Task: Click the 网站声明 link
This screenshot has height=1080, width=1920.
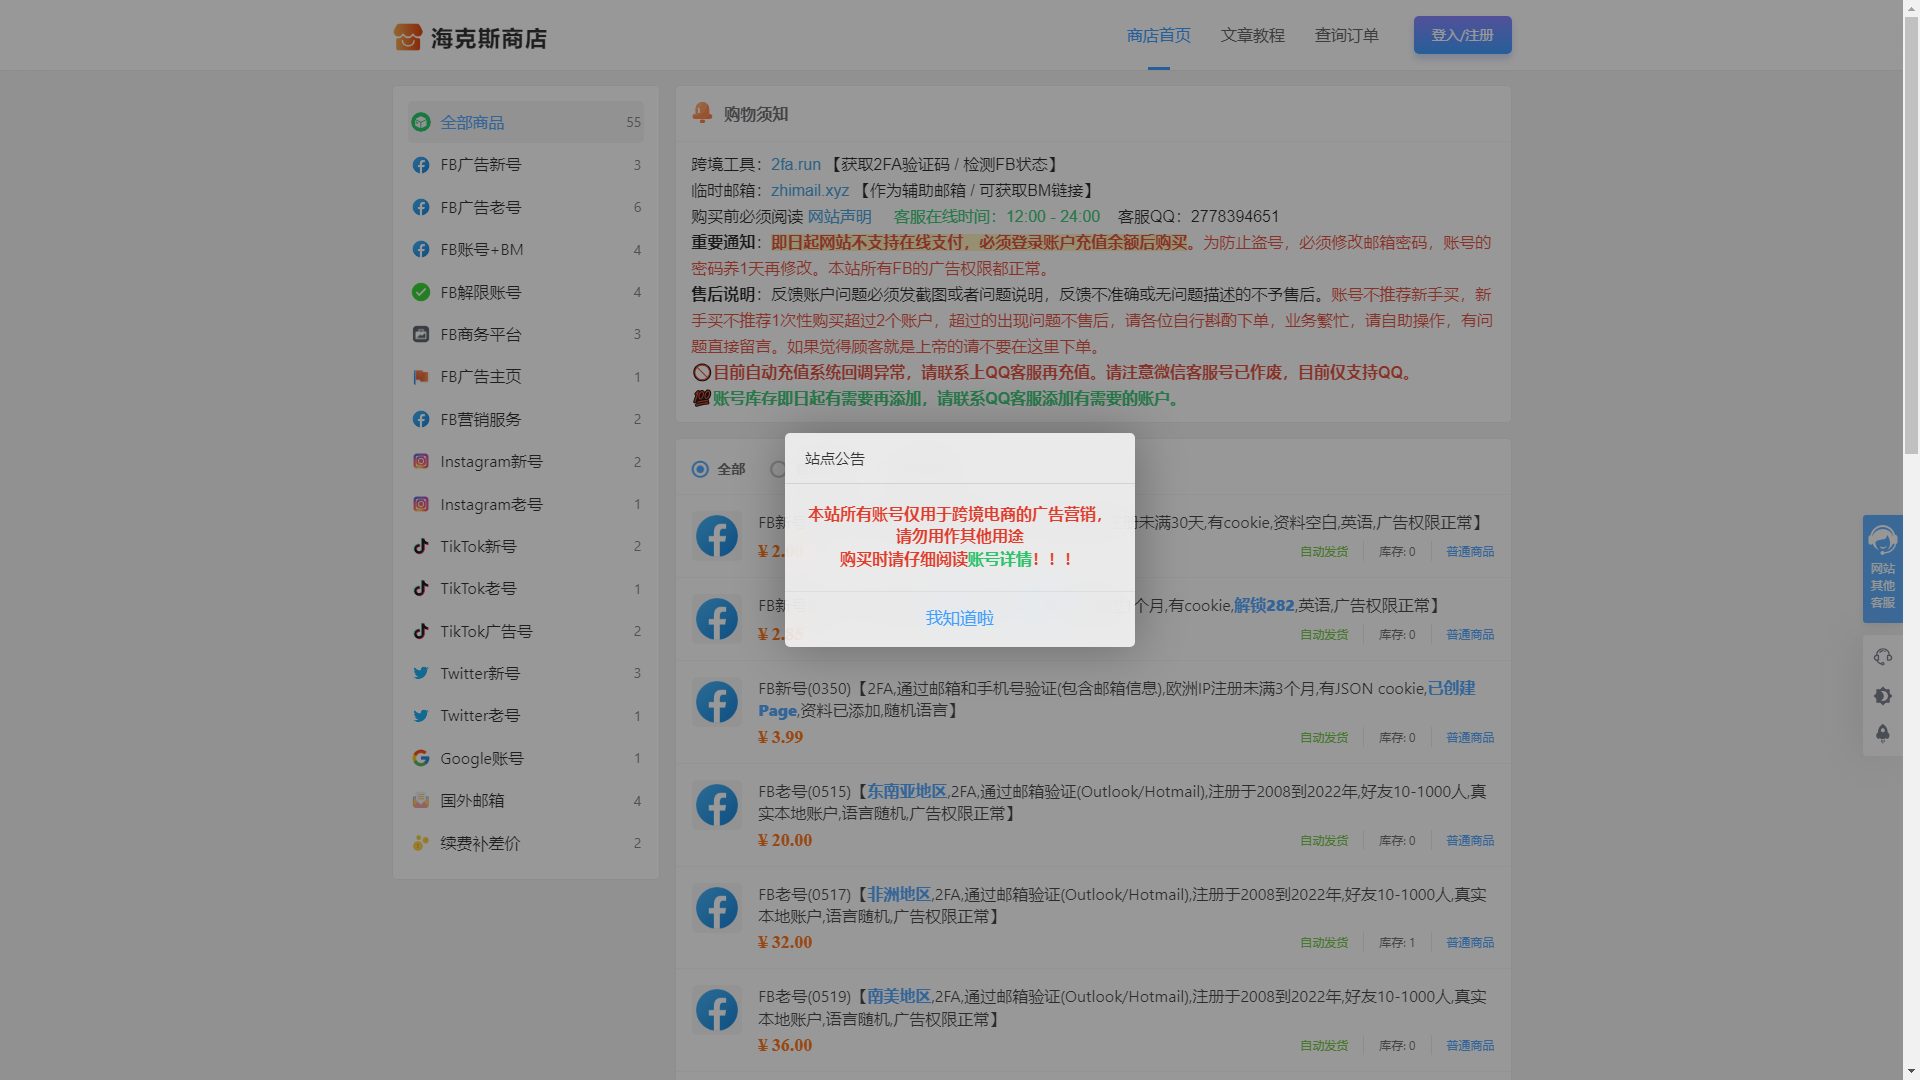Action: 839,216
